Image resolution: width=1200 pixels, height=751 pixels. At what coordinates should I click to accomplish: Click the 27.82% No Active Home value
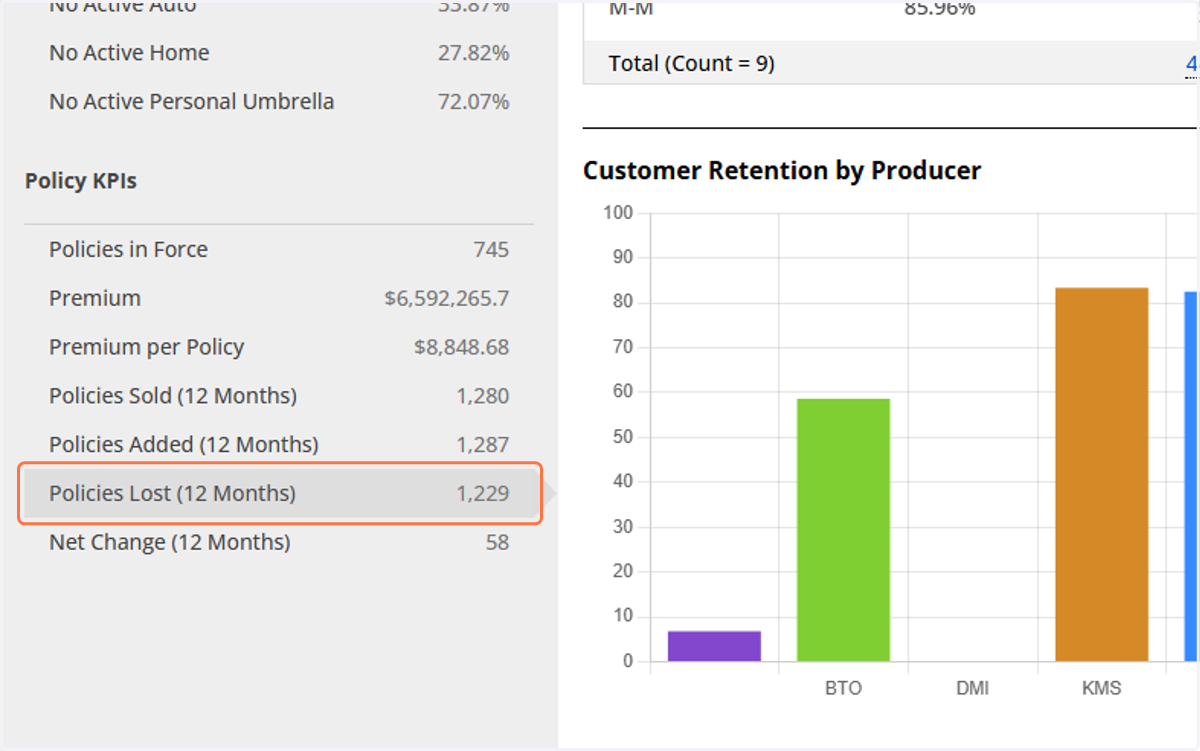point(473,53)
